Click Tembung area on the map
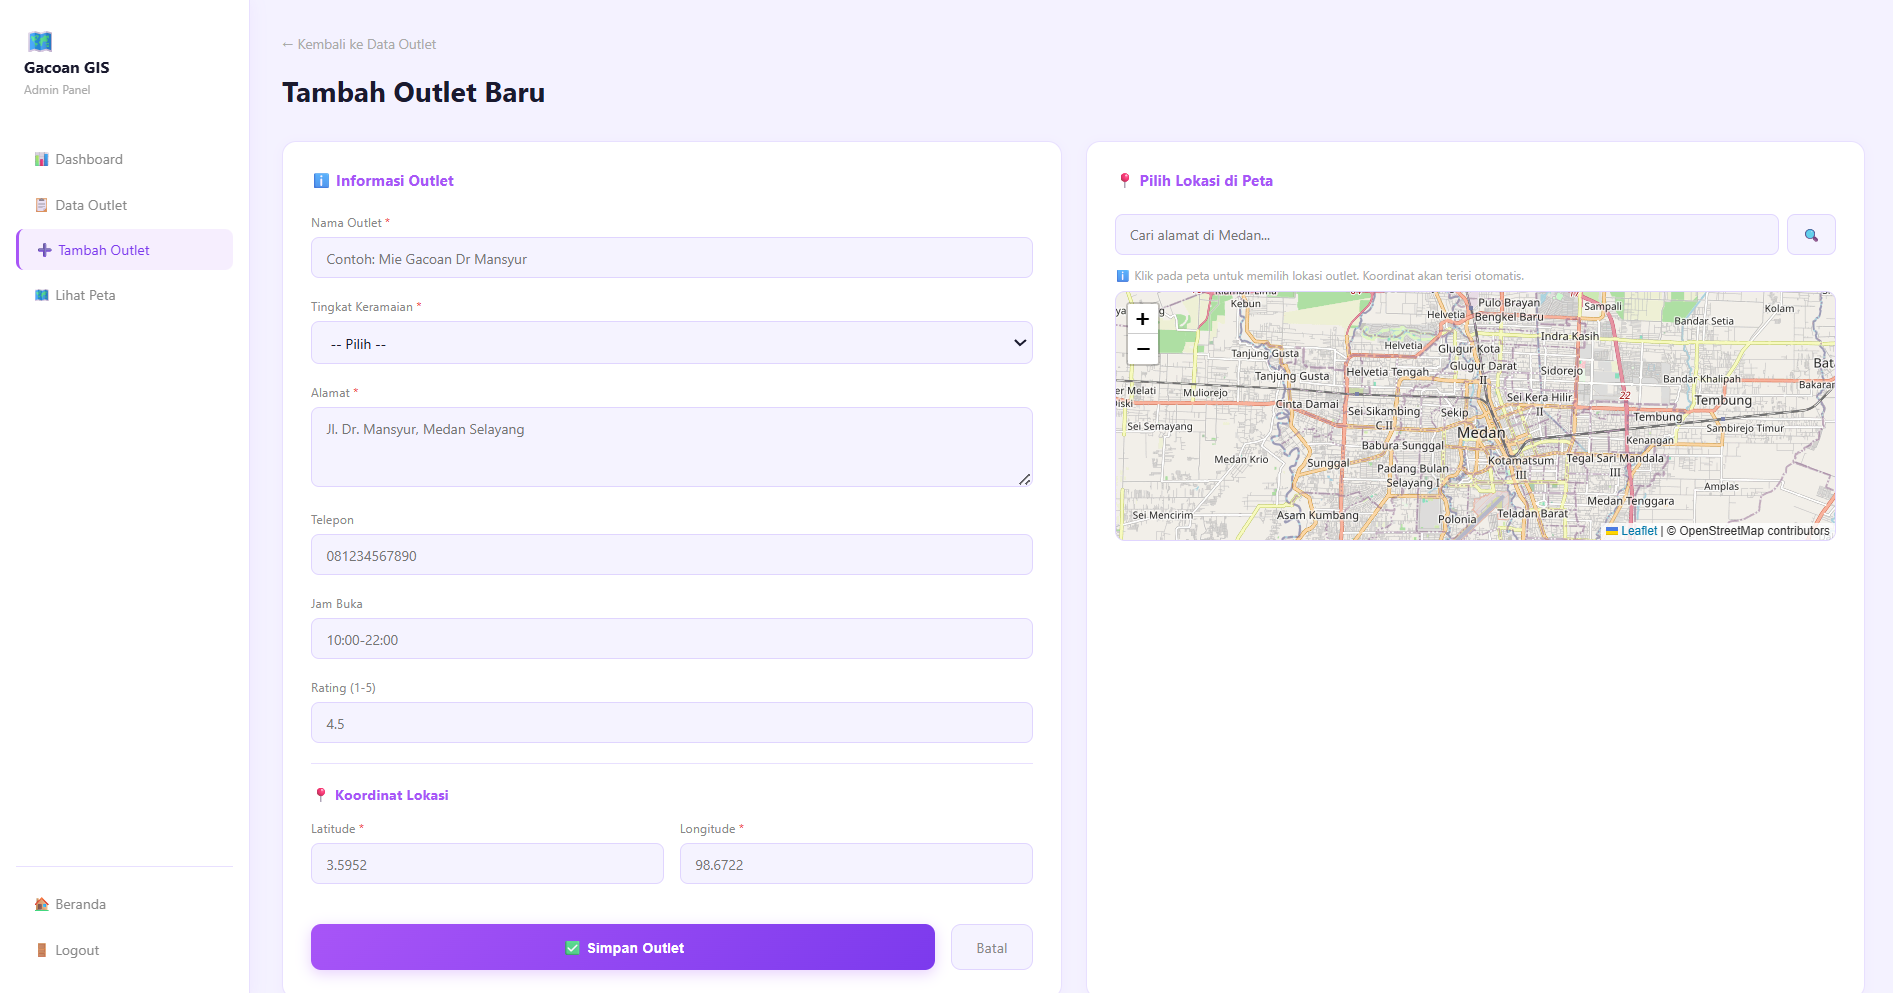Image resolution: width=1893 pixels, height=993 pixels. (x=1723, y=400)
